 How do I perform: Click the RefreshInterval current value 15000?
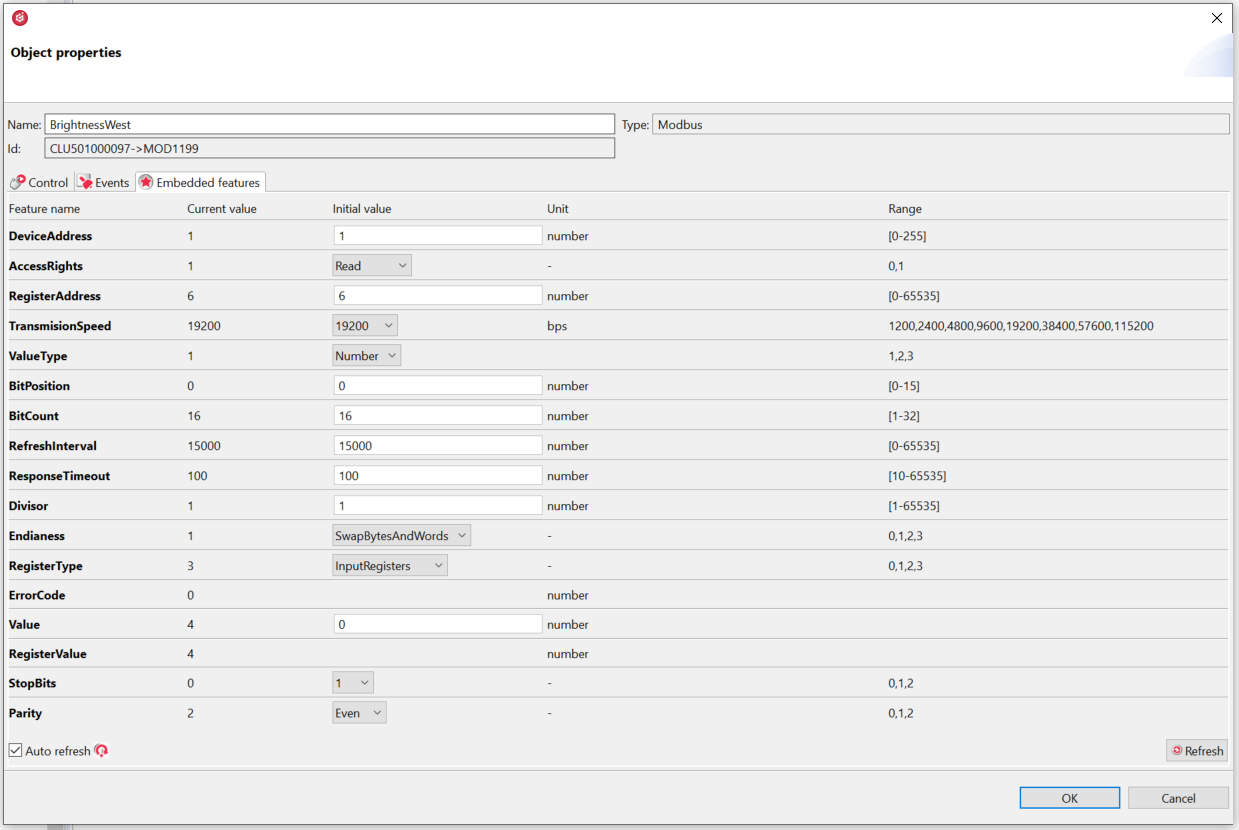pos(204,446)
